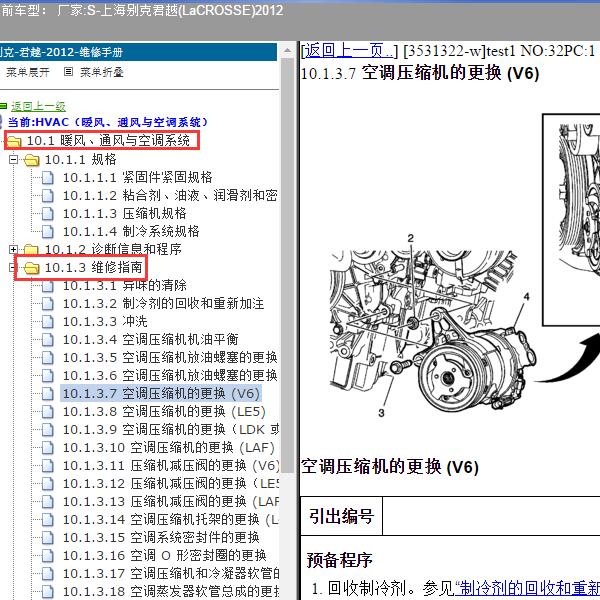Click page icon of 10.1.3.15 空调系统密封件
The height and width of the screenshot is (600, 600).
coord(47,538)
